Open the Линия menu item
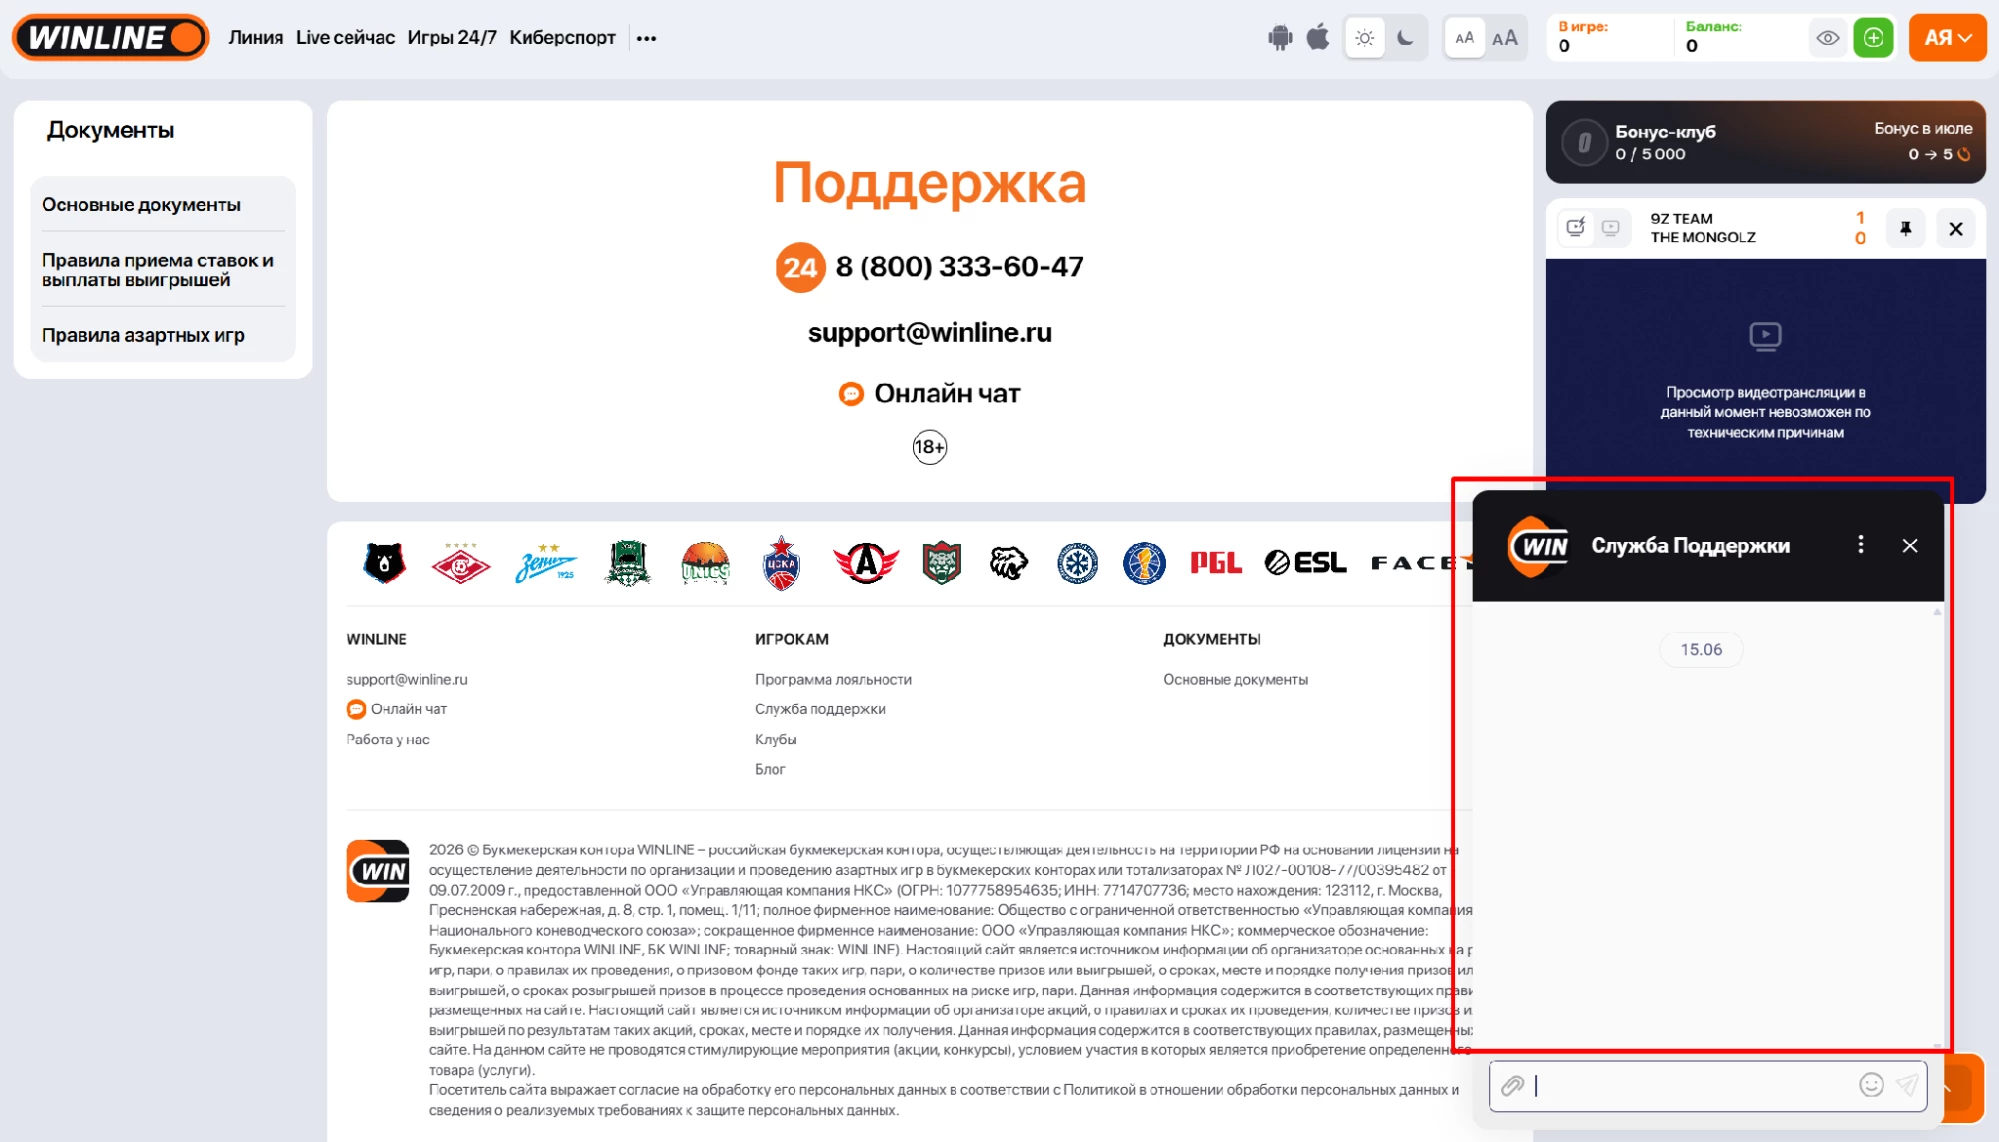The width and height of the screenshot is (1999, 1142). [255, 37]
